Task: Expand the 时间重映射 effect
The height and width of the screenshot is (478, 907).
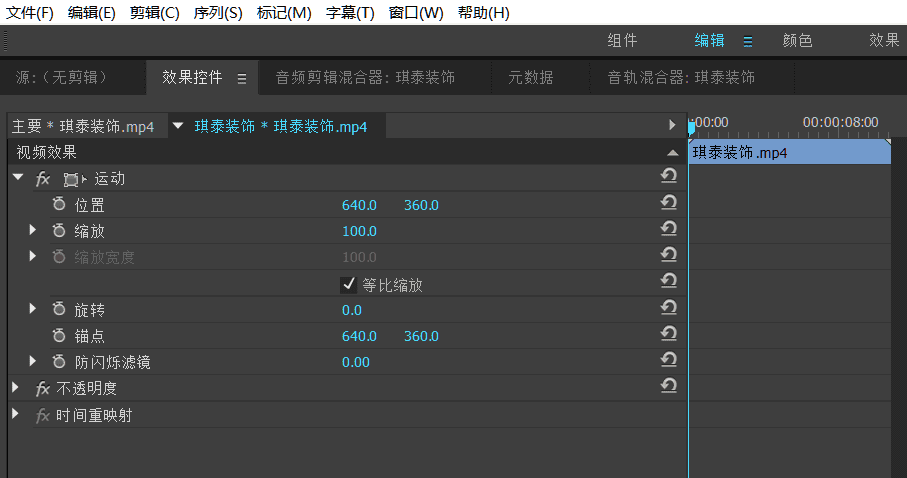Action: click(16, 414)
